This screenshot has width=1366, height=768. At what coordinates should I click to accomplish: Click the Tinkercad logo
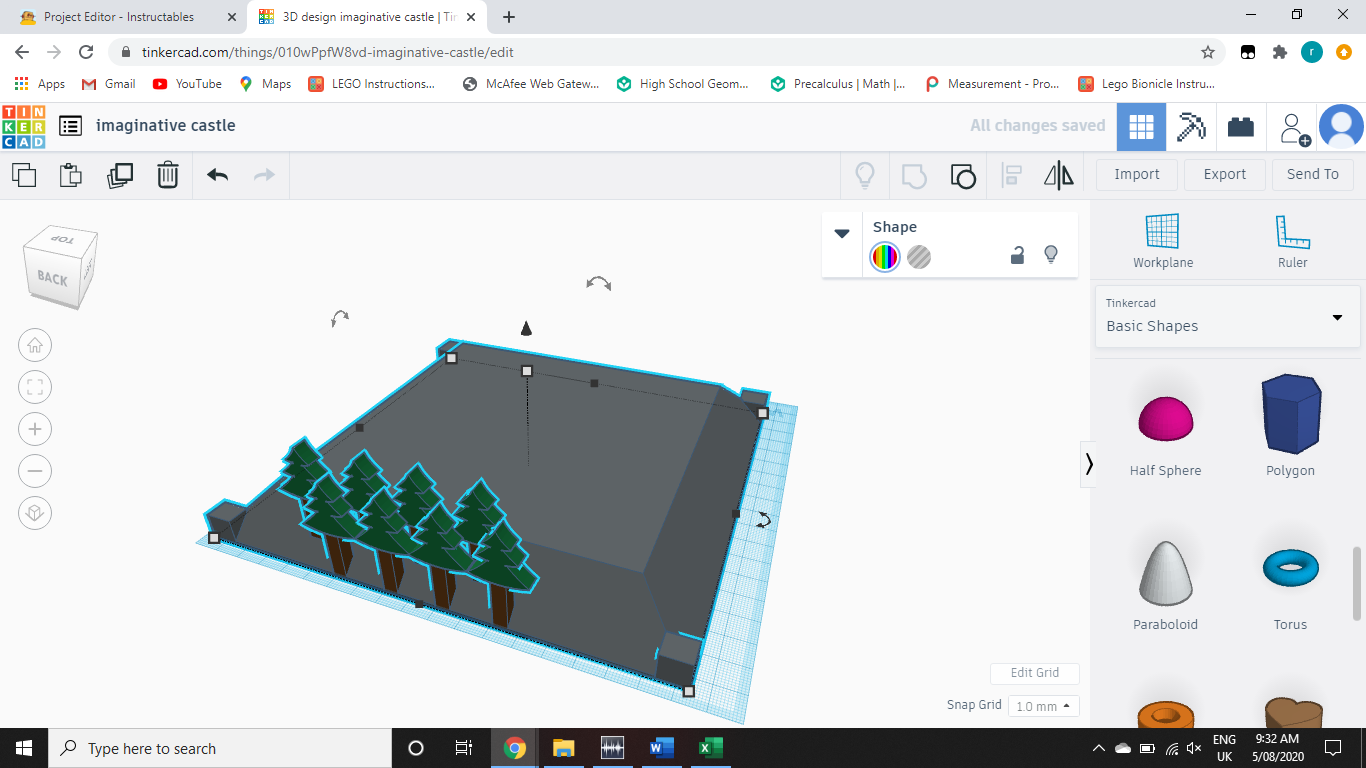pyautogui.click(x=24, y=126)
